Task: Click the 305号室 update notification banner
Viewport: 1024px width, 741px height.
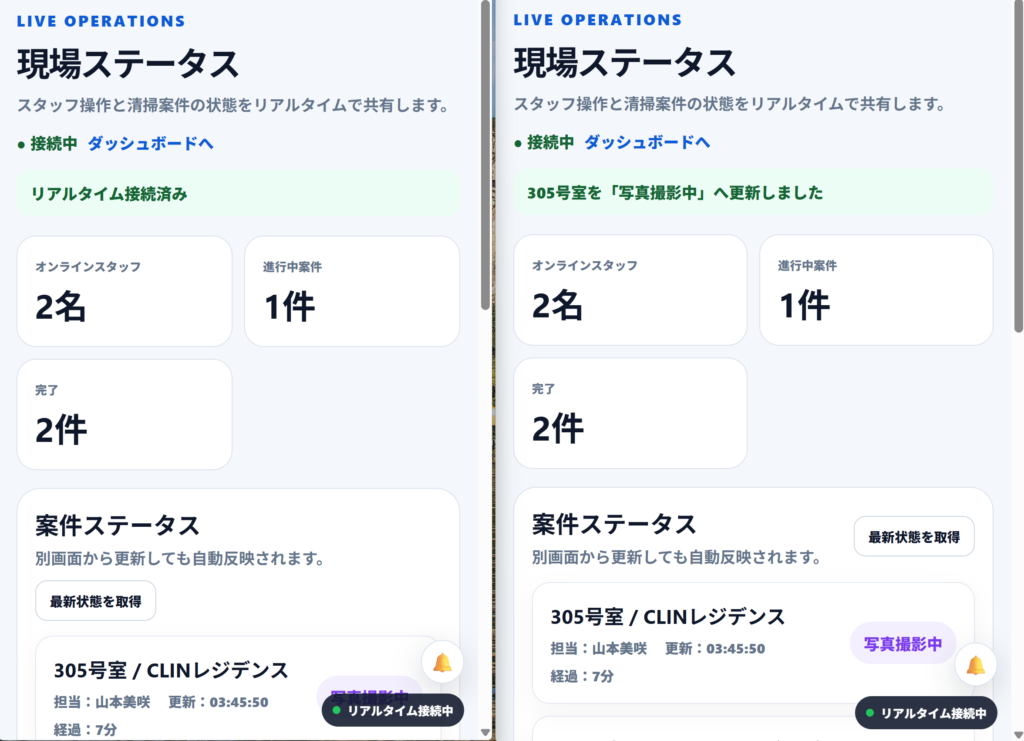Action: coord(753,193)
